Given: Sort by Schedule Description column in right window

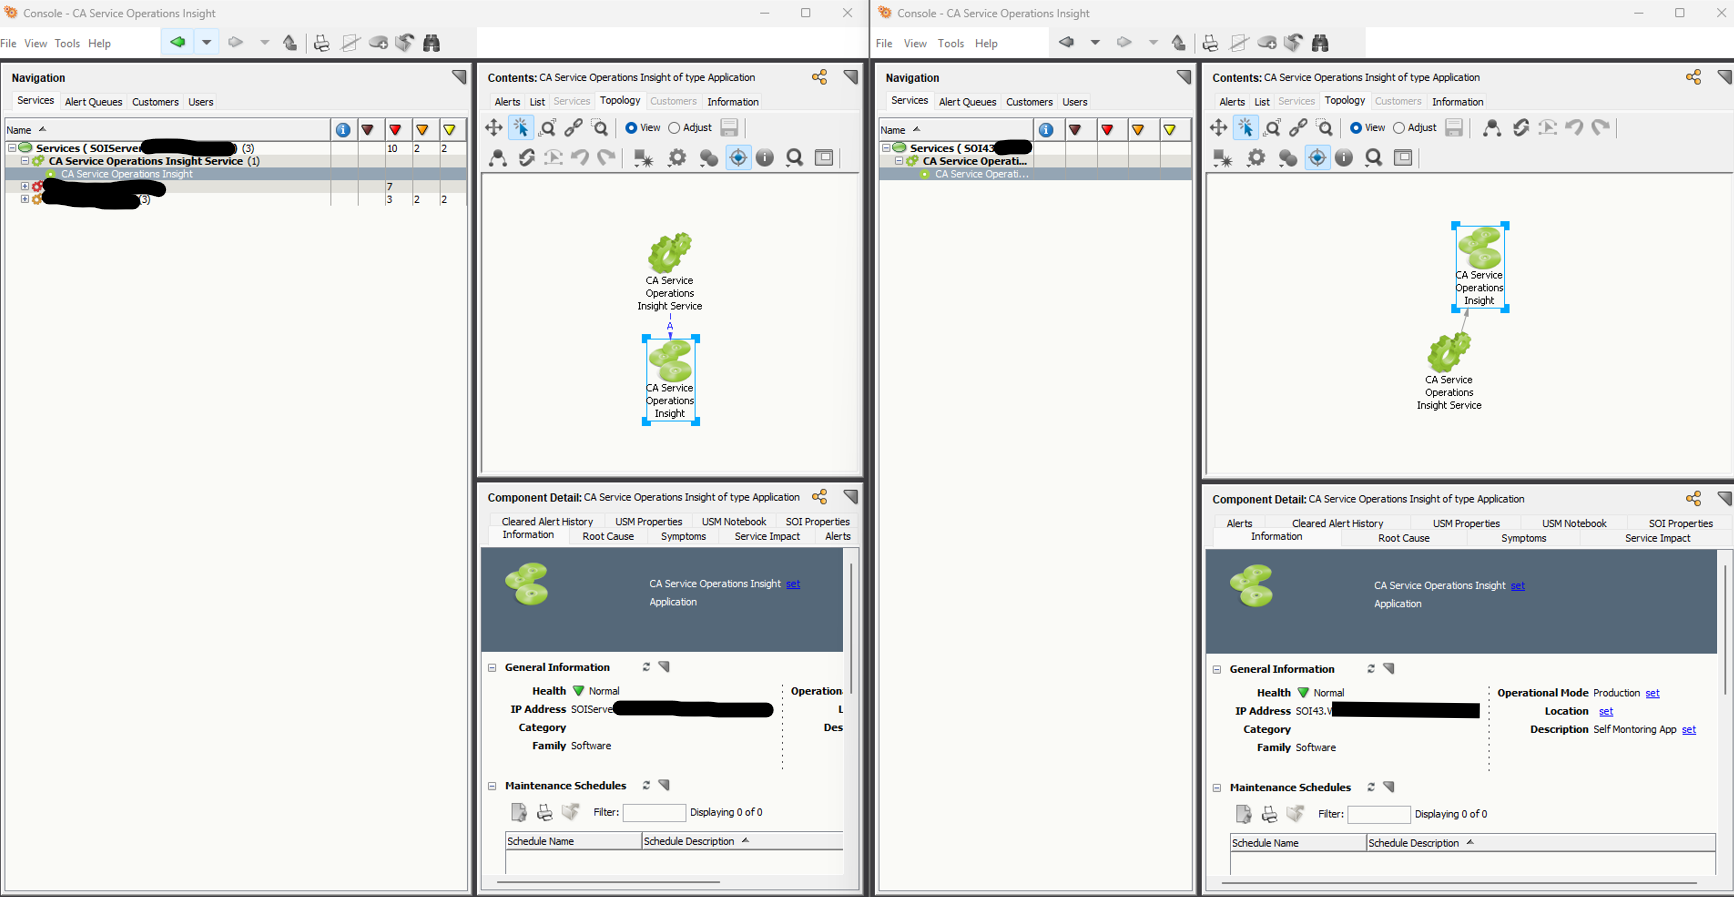Looking at the screenshot, I should [x=1541, y=843].
